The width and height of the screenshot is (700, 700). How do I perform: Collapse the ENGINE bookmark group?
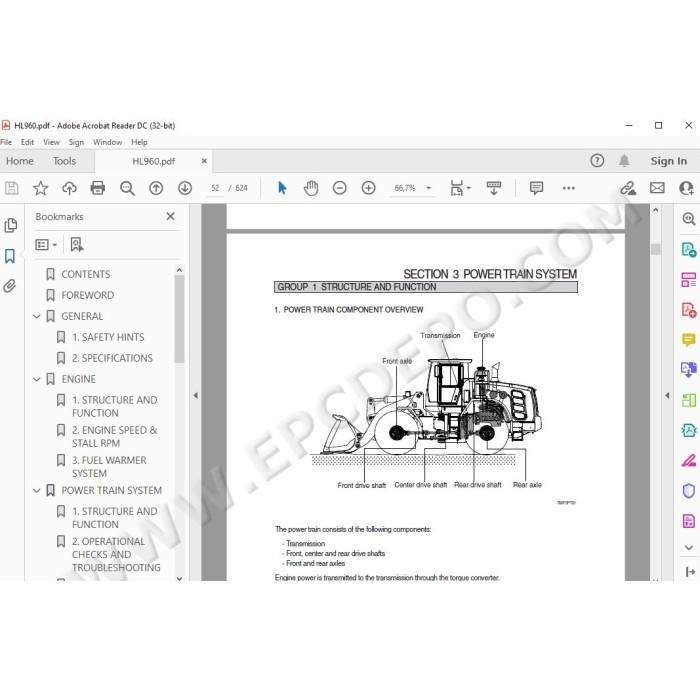[x=37, y=379]
